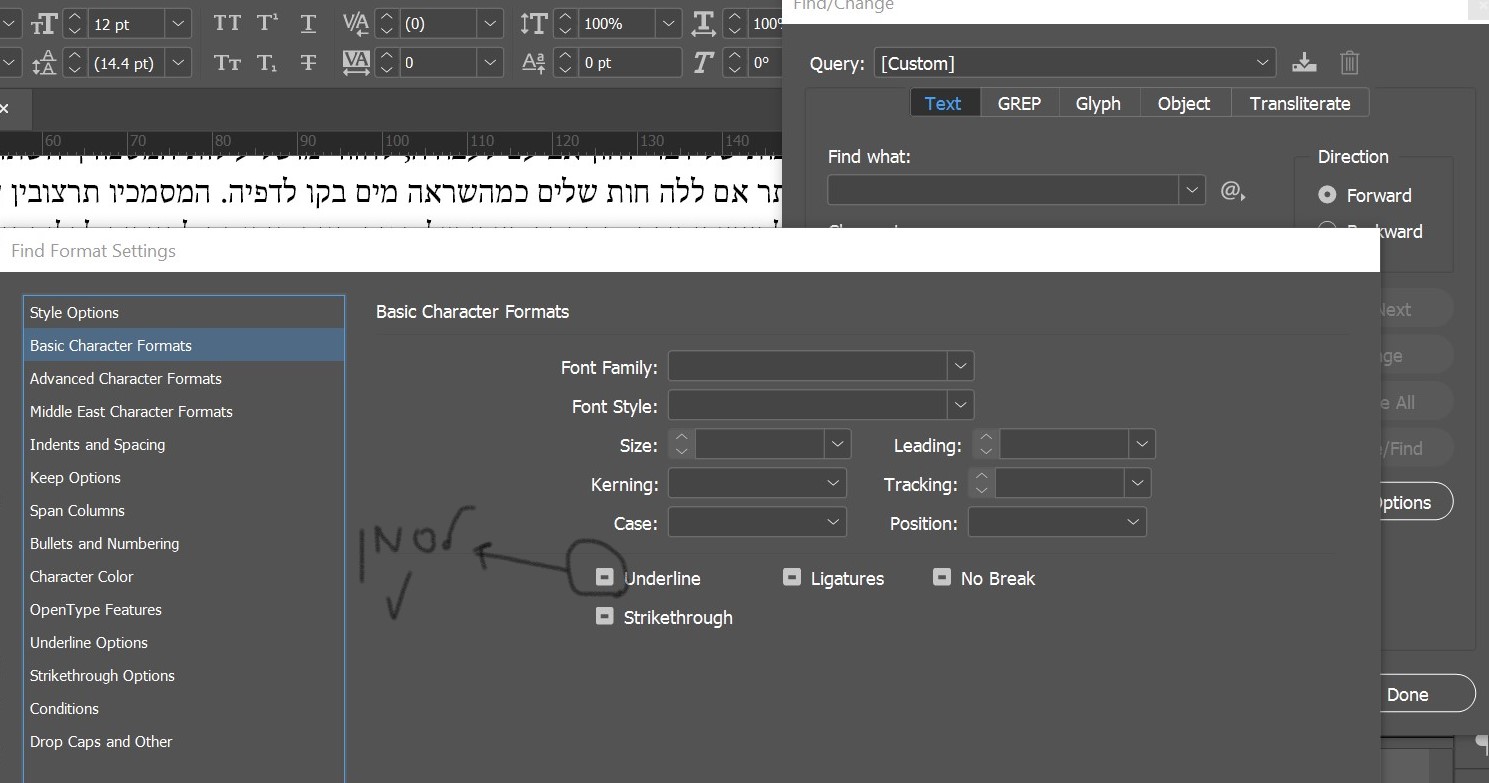Save the query in Find/Change
The width and height of the screenshot is (1489, 783).
(x=1304, y=63)
